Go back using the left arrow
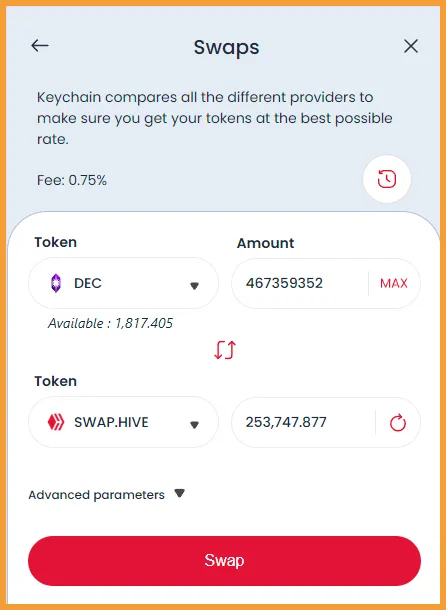 pos(40,46)
